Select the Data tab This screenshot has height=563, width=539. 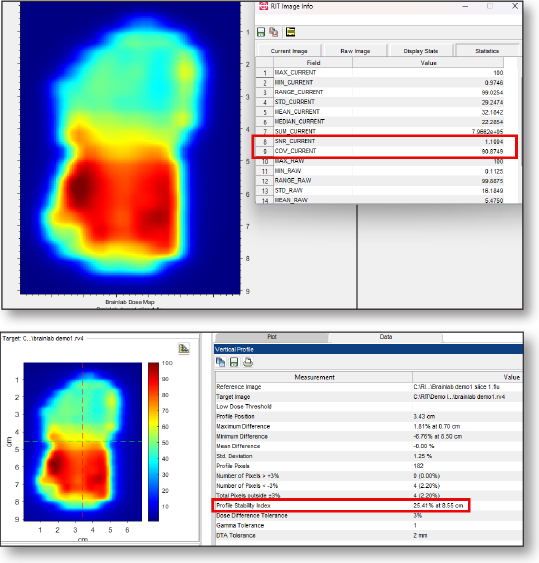386,337
